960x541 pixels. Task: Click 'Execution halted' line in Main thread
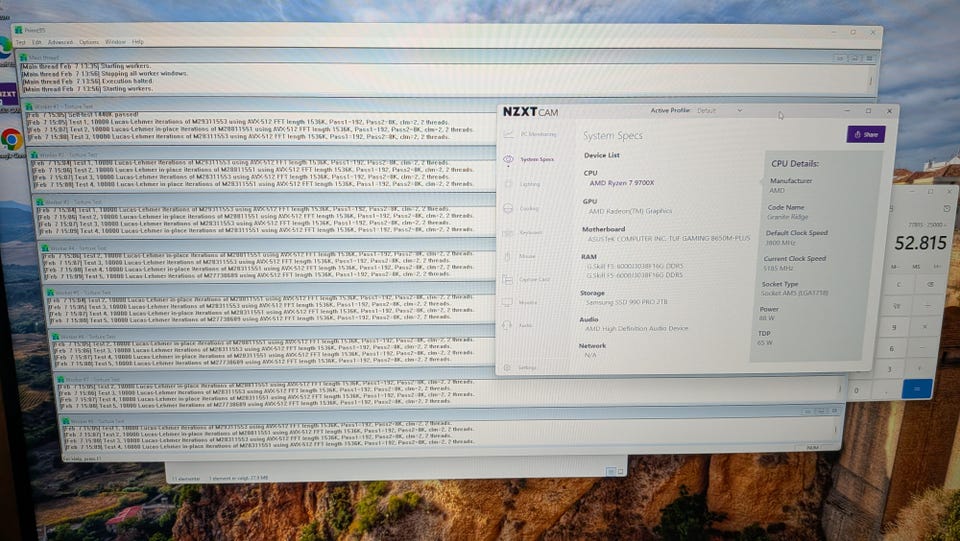point(86,81)
